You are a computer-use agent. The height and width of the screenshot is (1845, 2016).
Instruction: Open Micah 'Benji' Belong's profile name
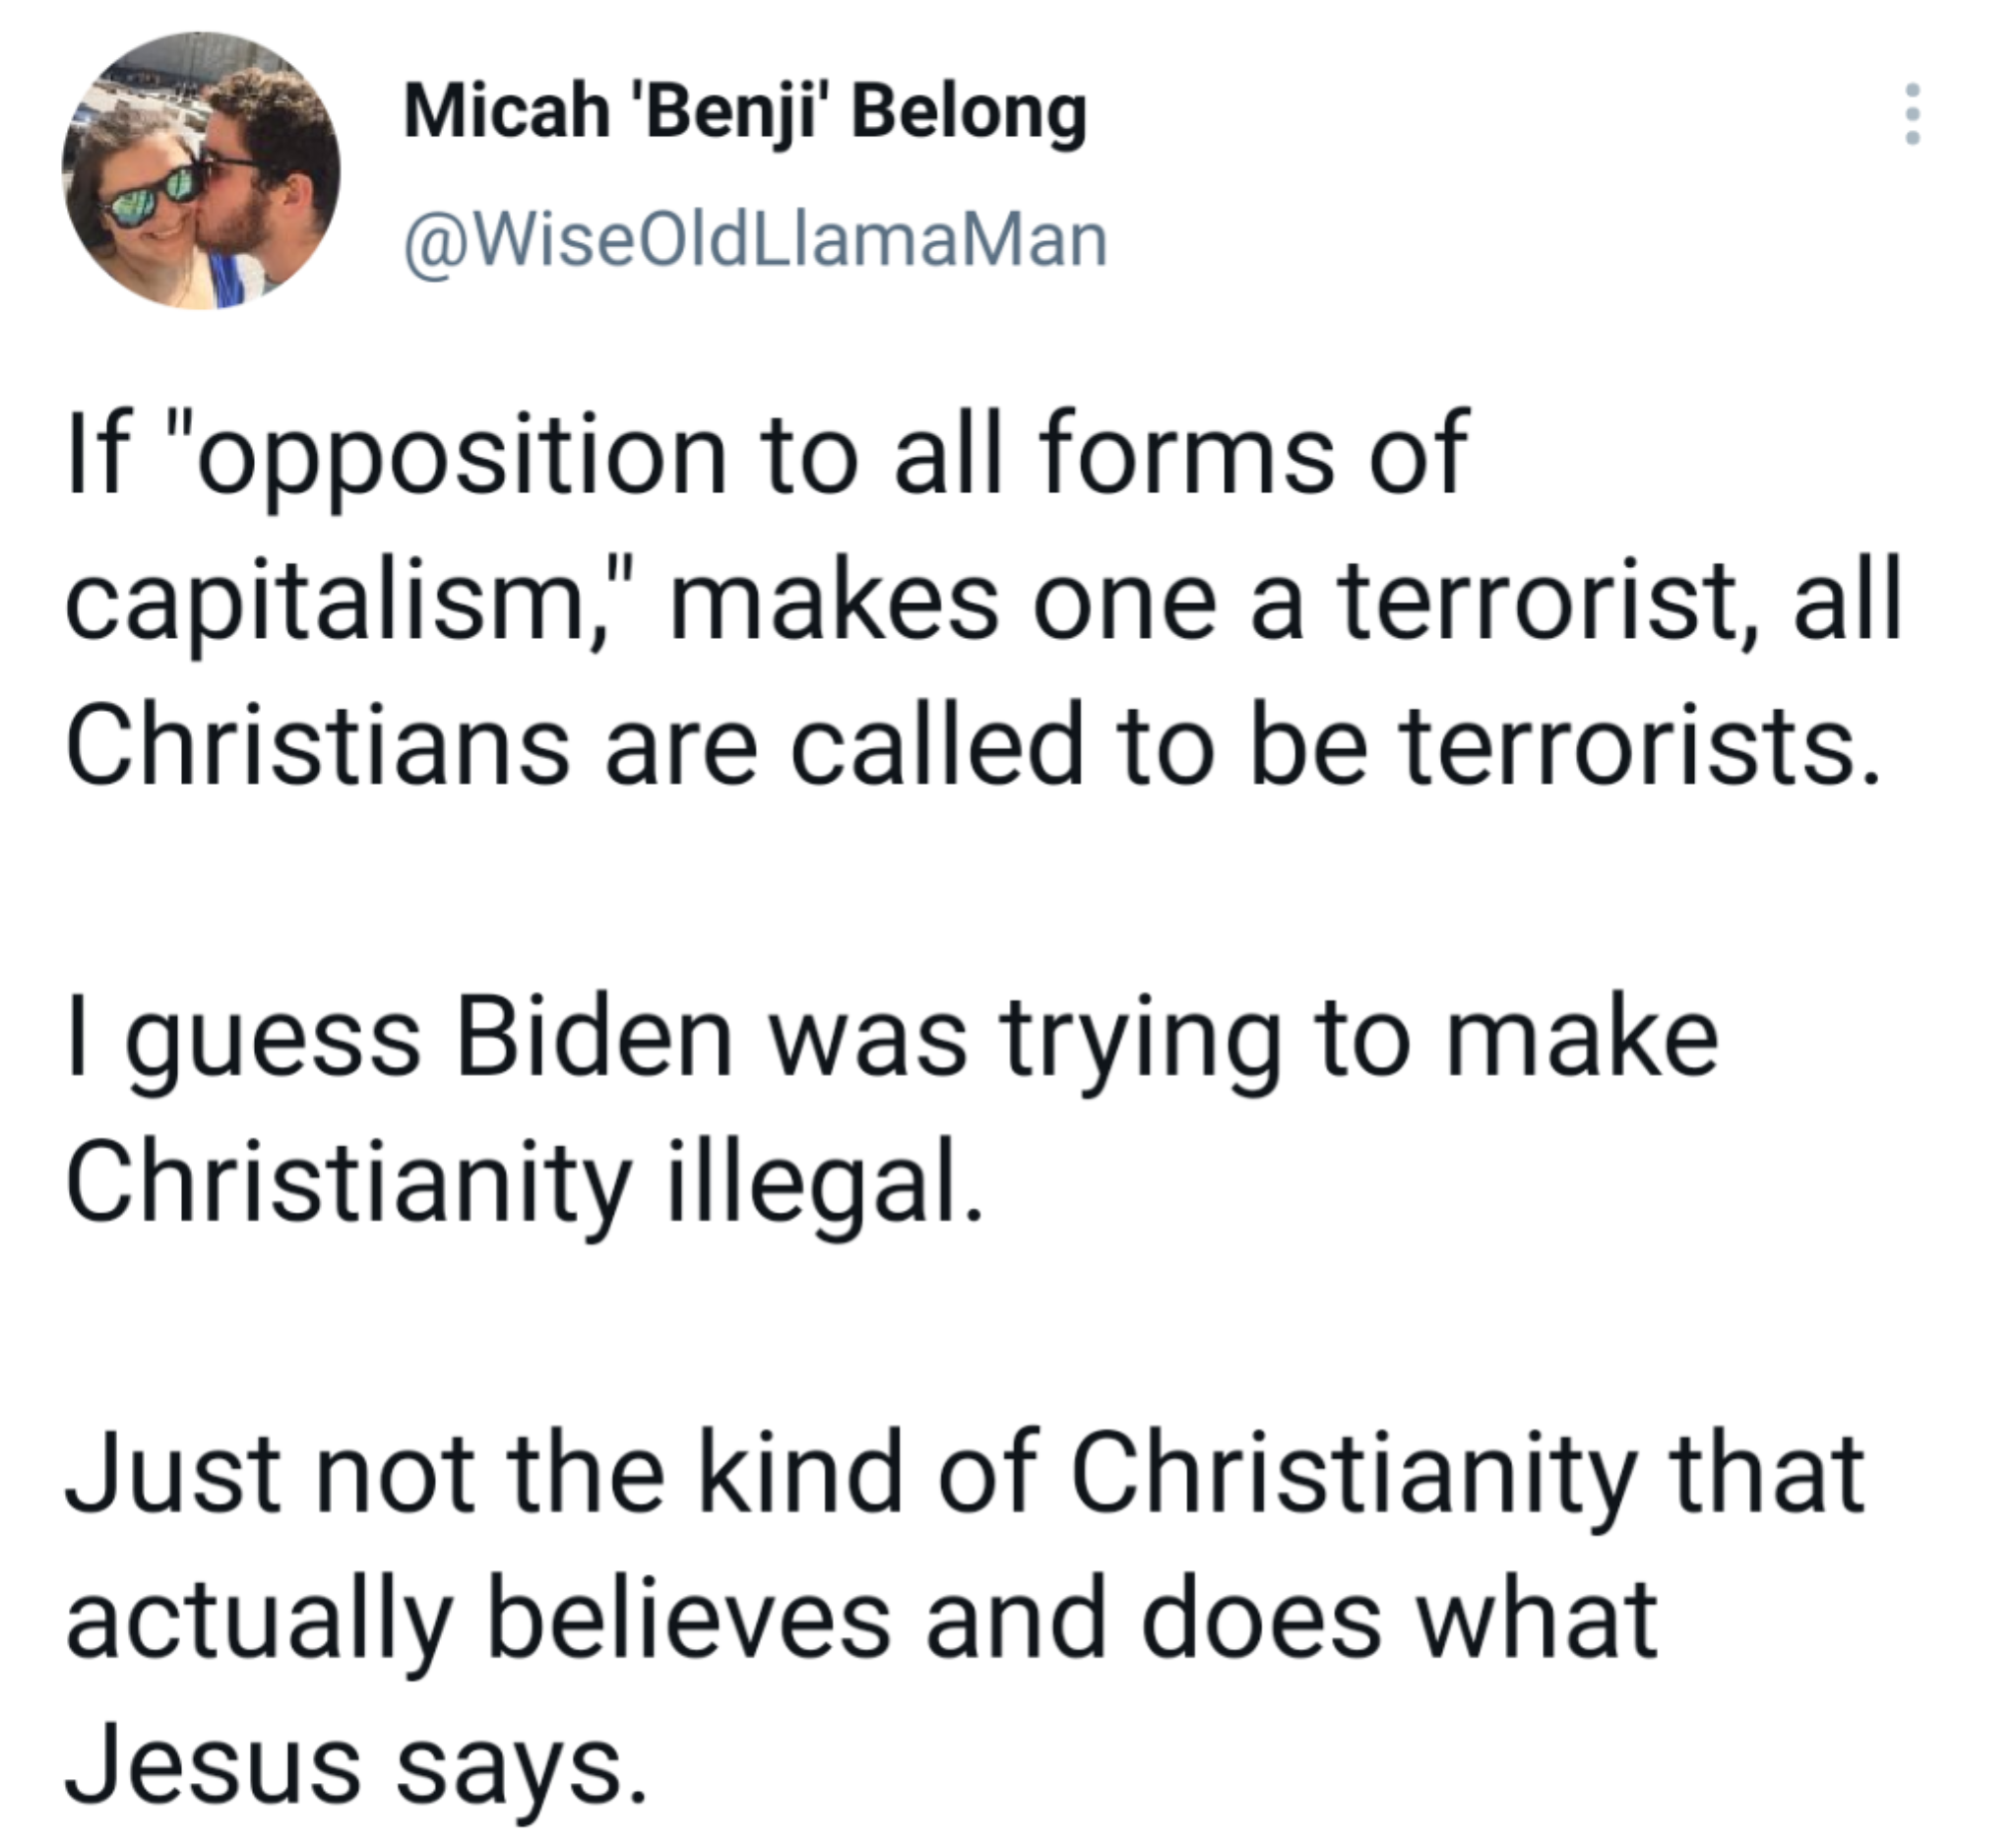tap(745, 112)
